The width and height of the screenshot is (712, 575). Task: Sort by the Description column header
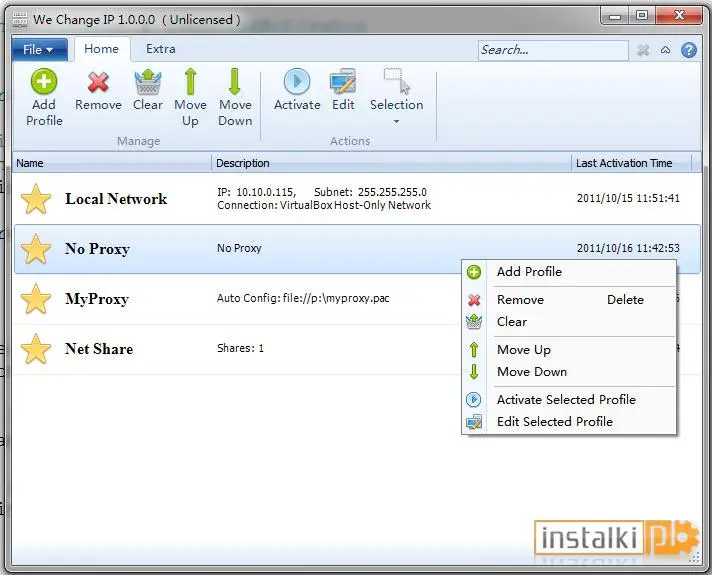[x=391, y=163]
